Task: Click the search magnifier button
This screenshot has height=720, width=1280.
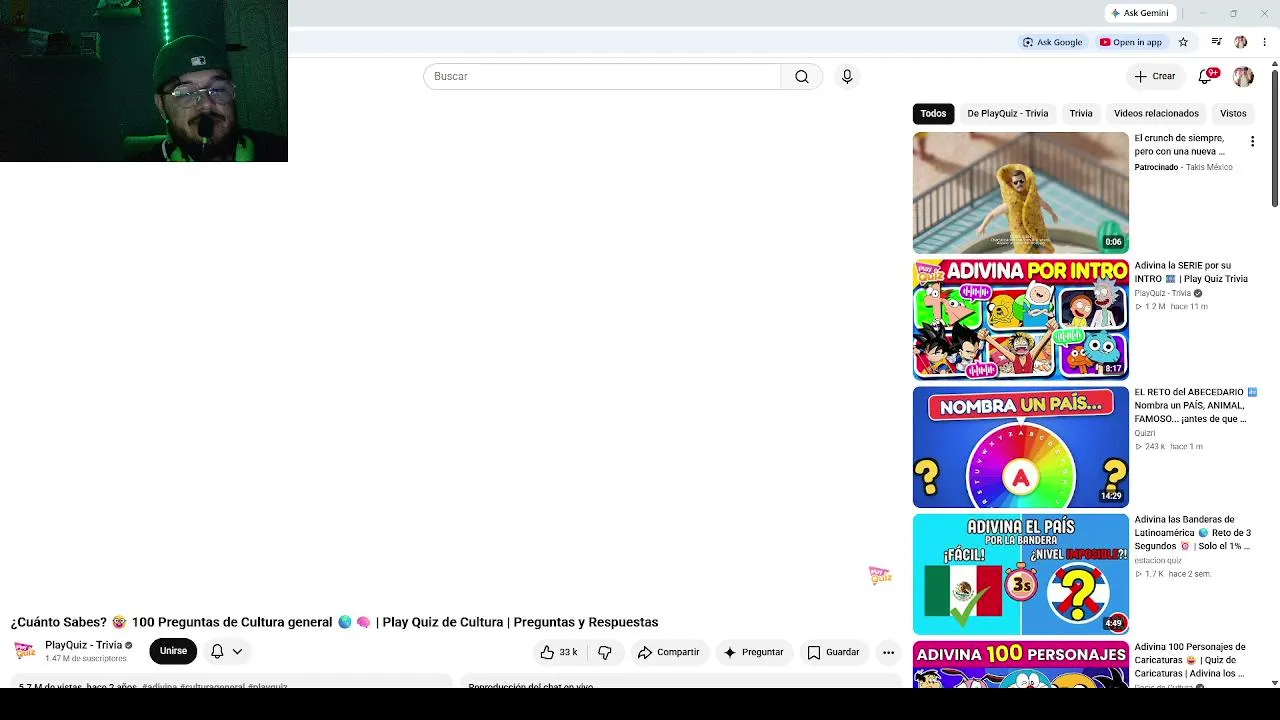Action: coord(802,77)
